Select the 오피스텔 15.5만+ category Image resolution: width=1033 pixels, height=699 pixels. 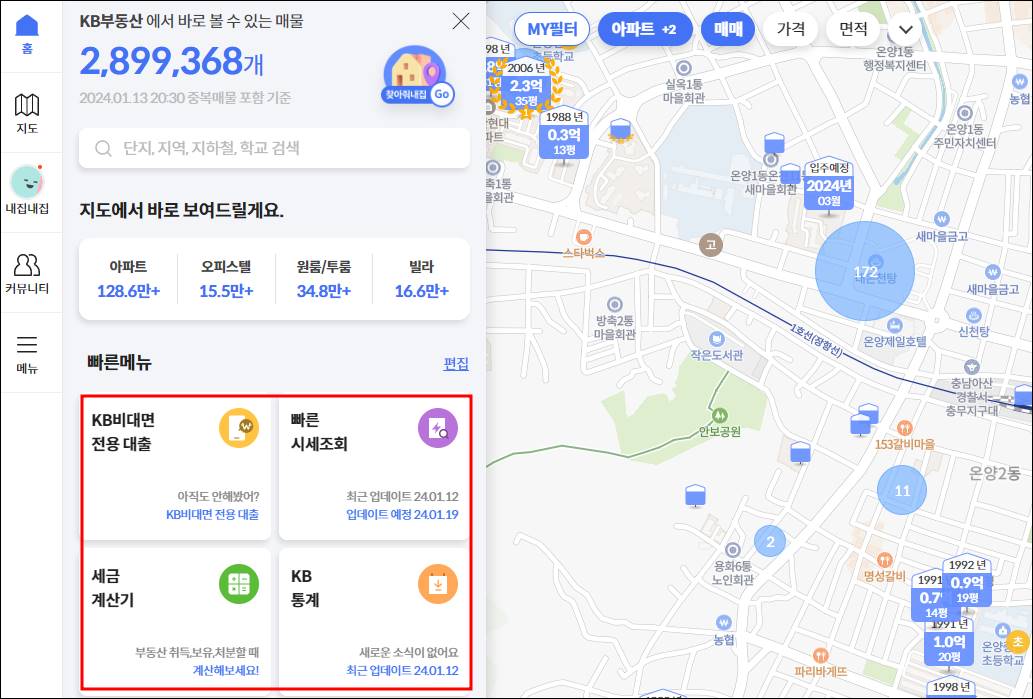[226, 279]
